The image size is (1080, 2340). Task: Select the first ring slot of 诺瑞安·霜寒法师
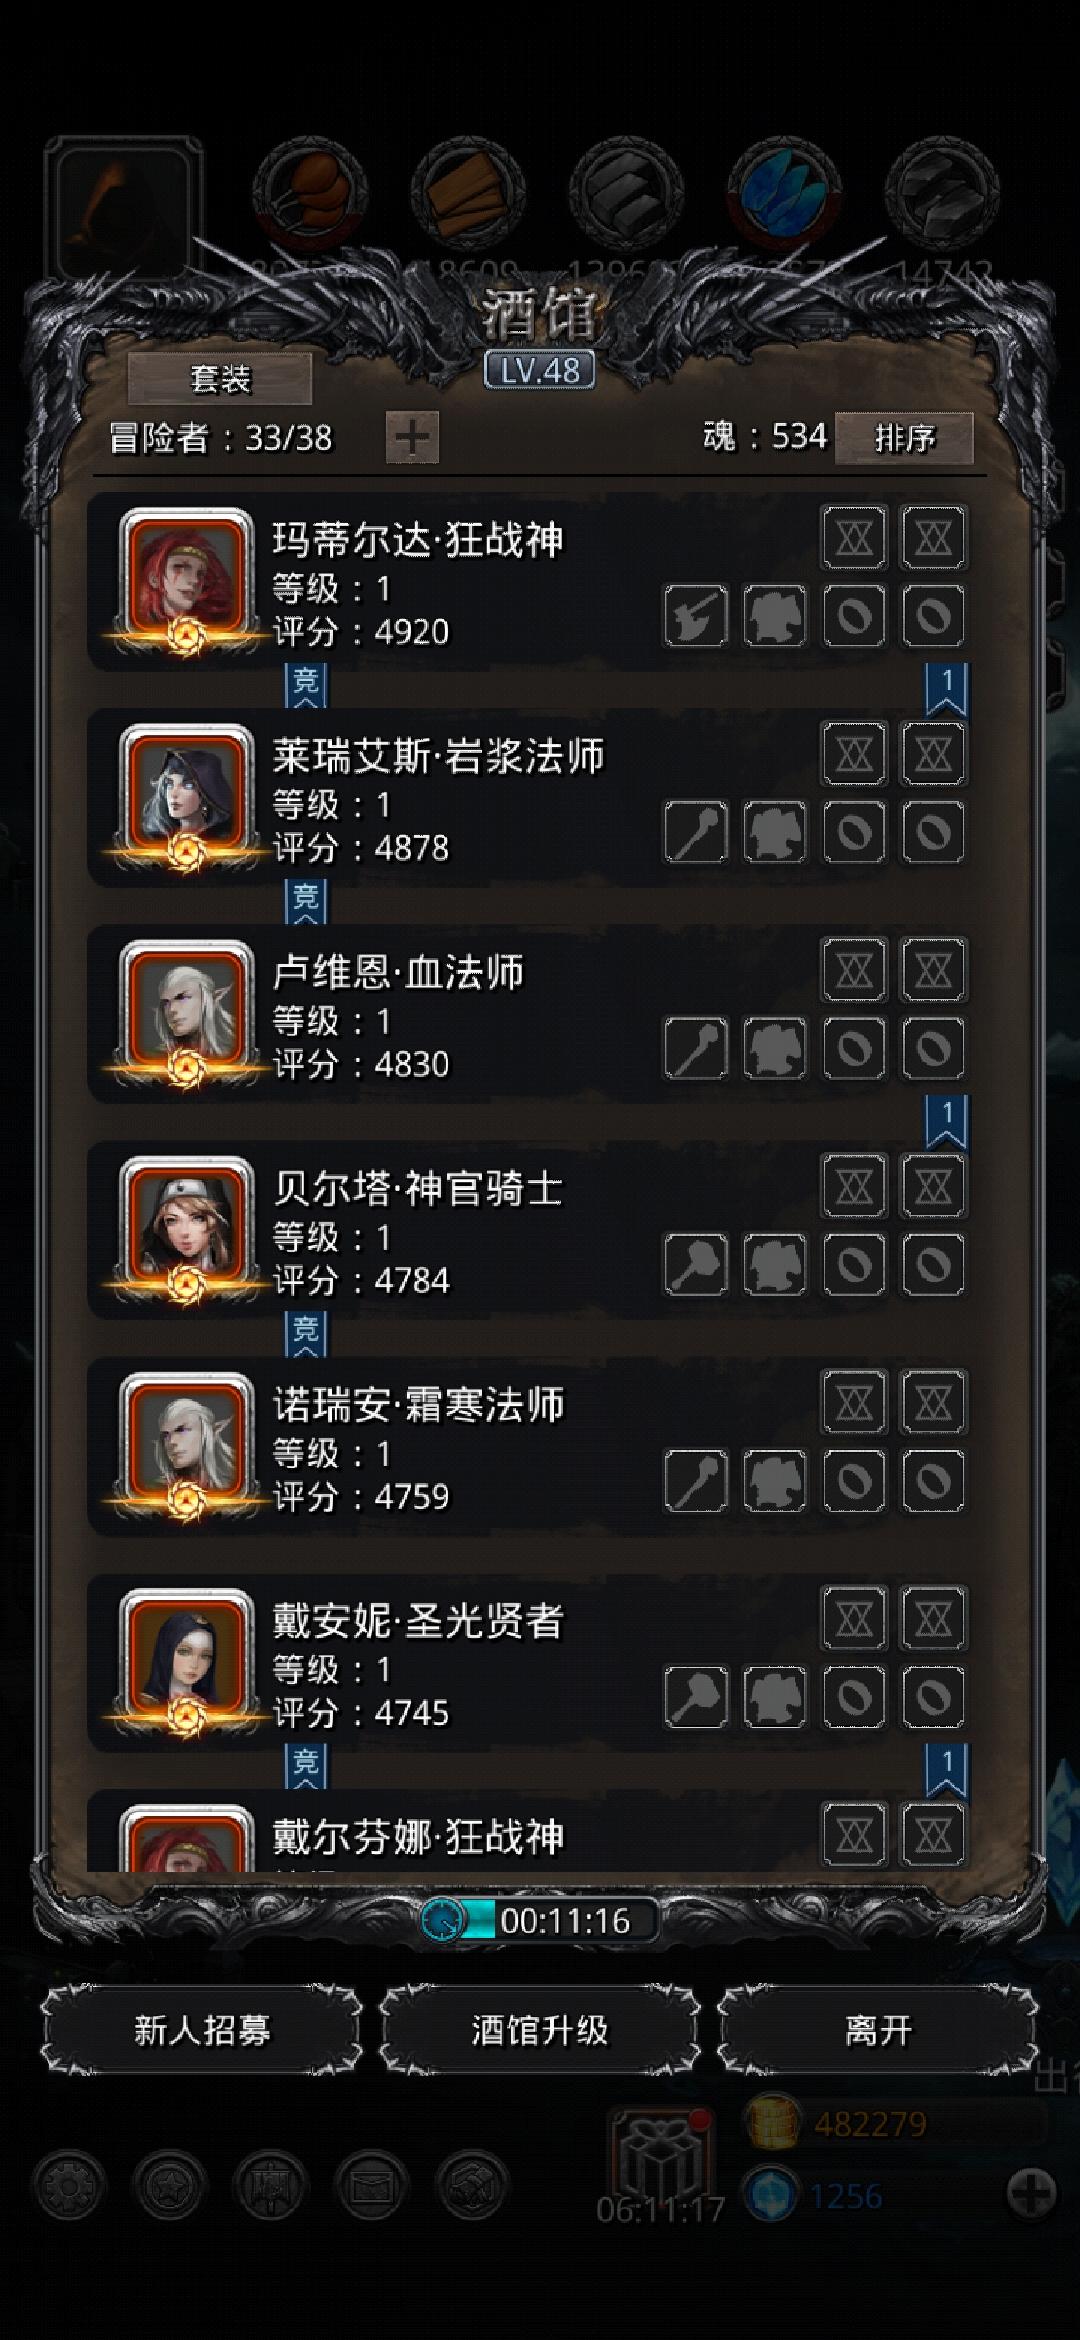tap(854, 1480)
